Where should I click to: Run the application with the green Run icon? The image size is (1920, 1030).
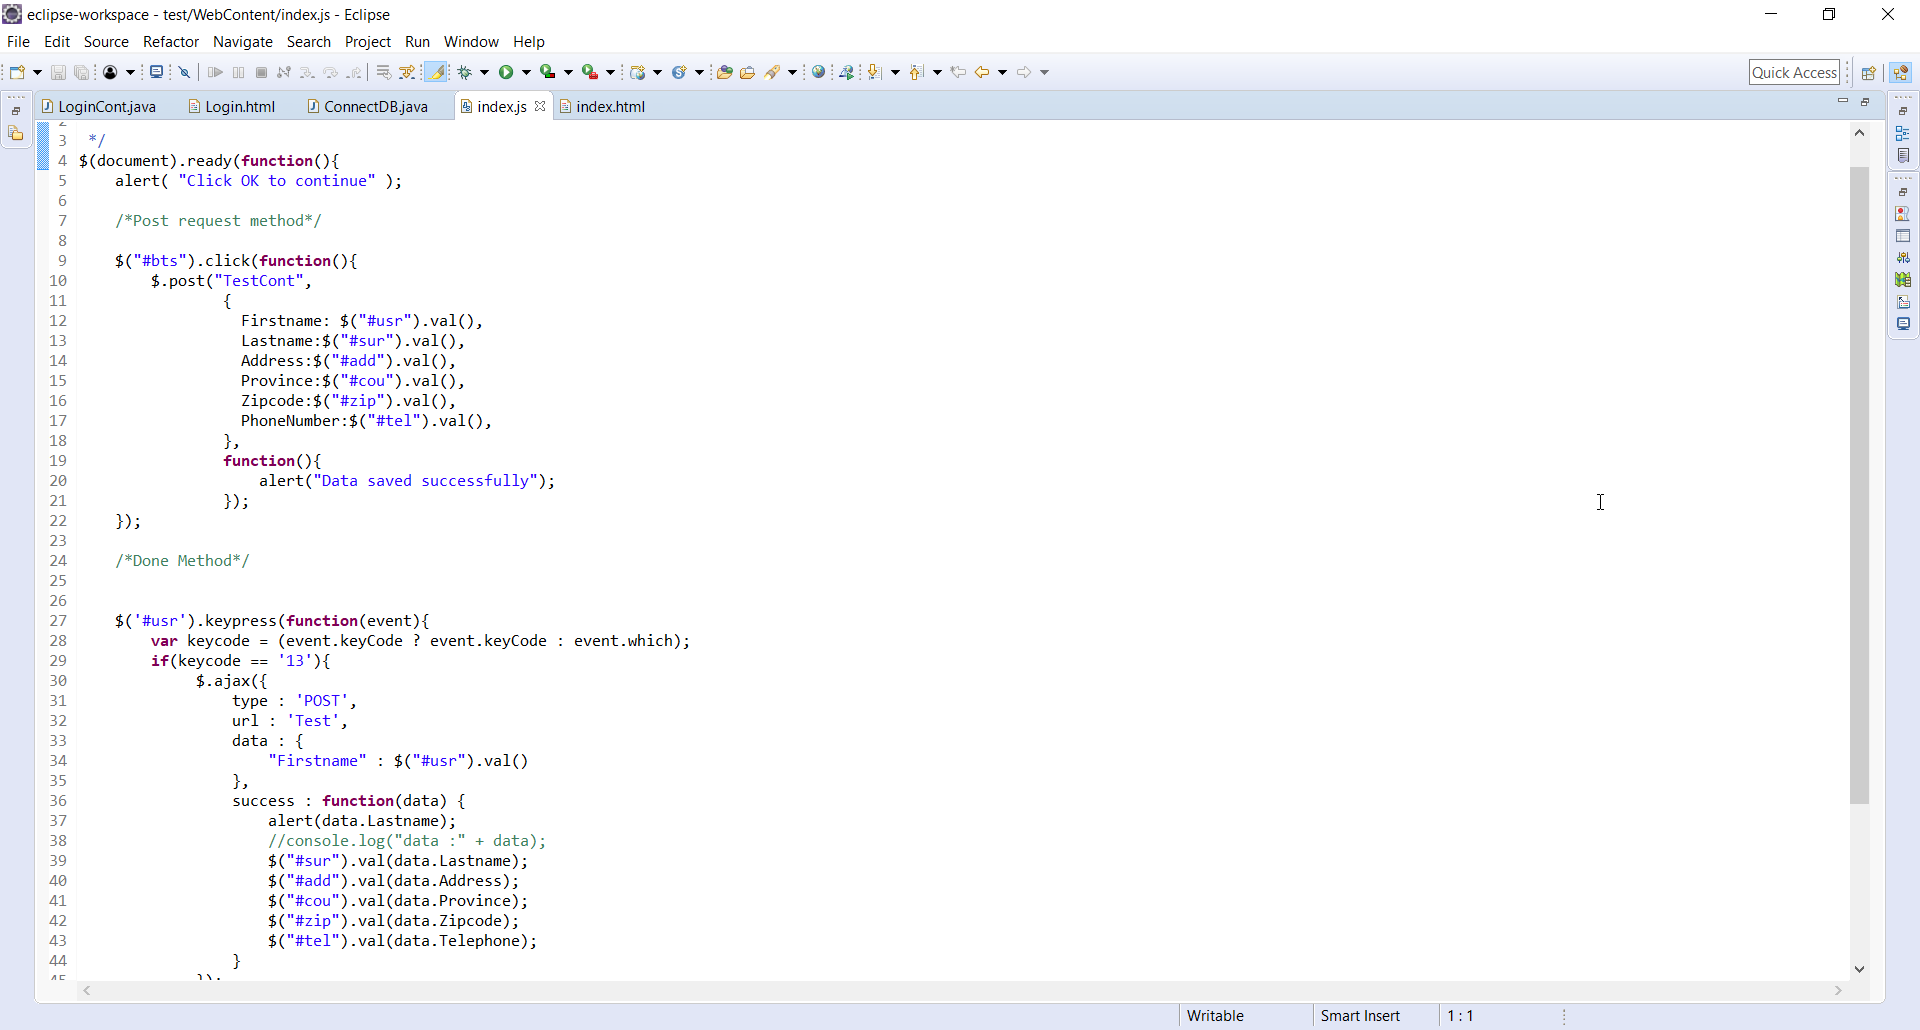[507, 71]
